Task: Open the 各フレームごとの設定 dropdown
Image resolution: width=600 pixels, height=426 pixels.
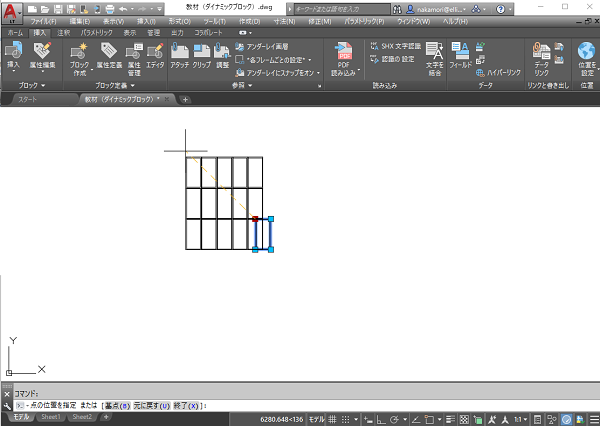Action: (310, 60)
